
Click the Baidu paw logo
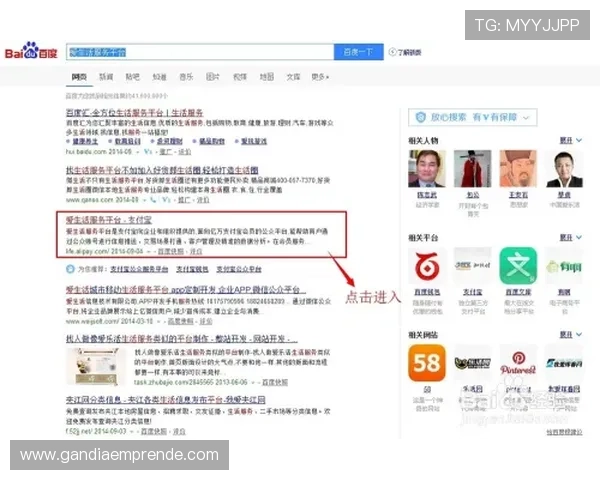[31, 51]
